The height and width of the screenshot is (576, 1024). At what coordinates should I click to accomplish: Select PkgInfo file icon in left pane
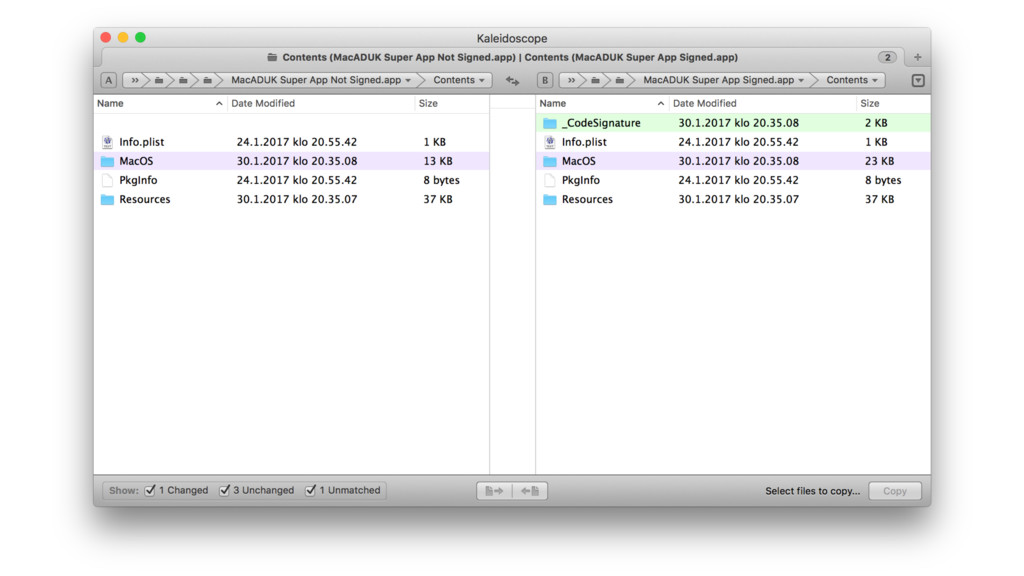(x=108, y=180)
